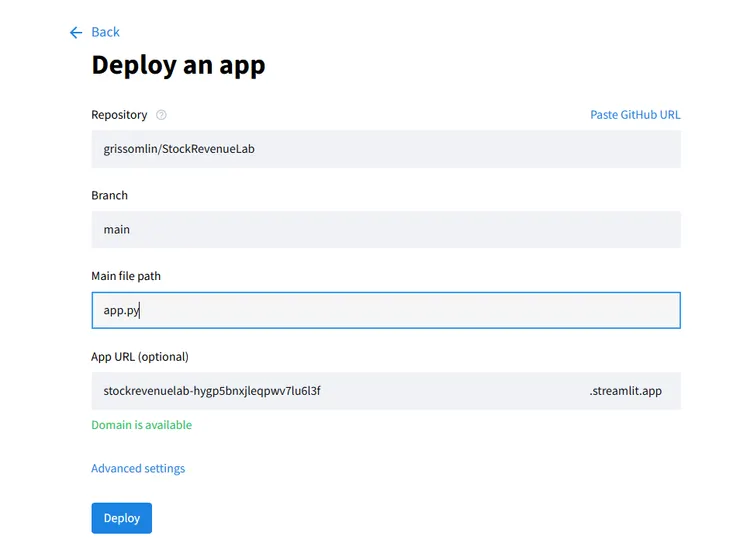Click the Repository field label
Screen dimensions: 740x550
pos(119,115)
